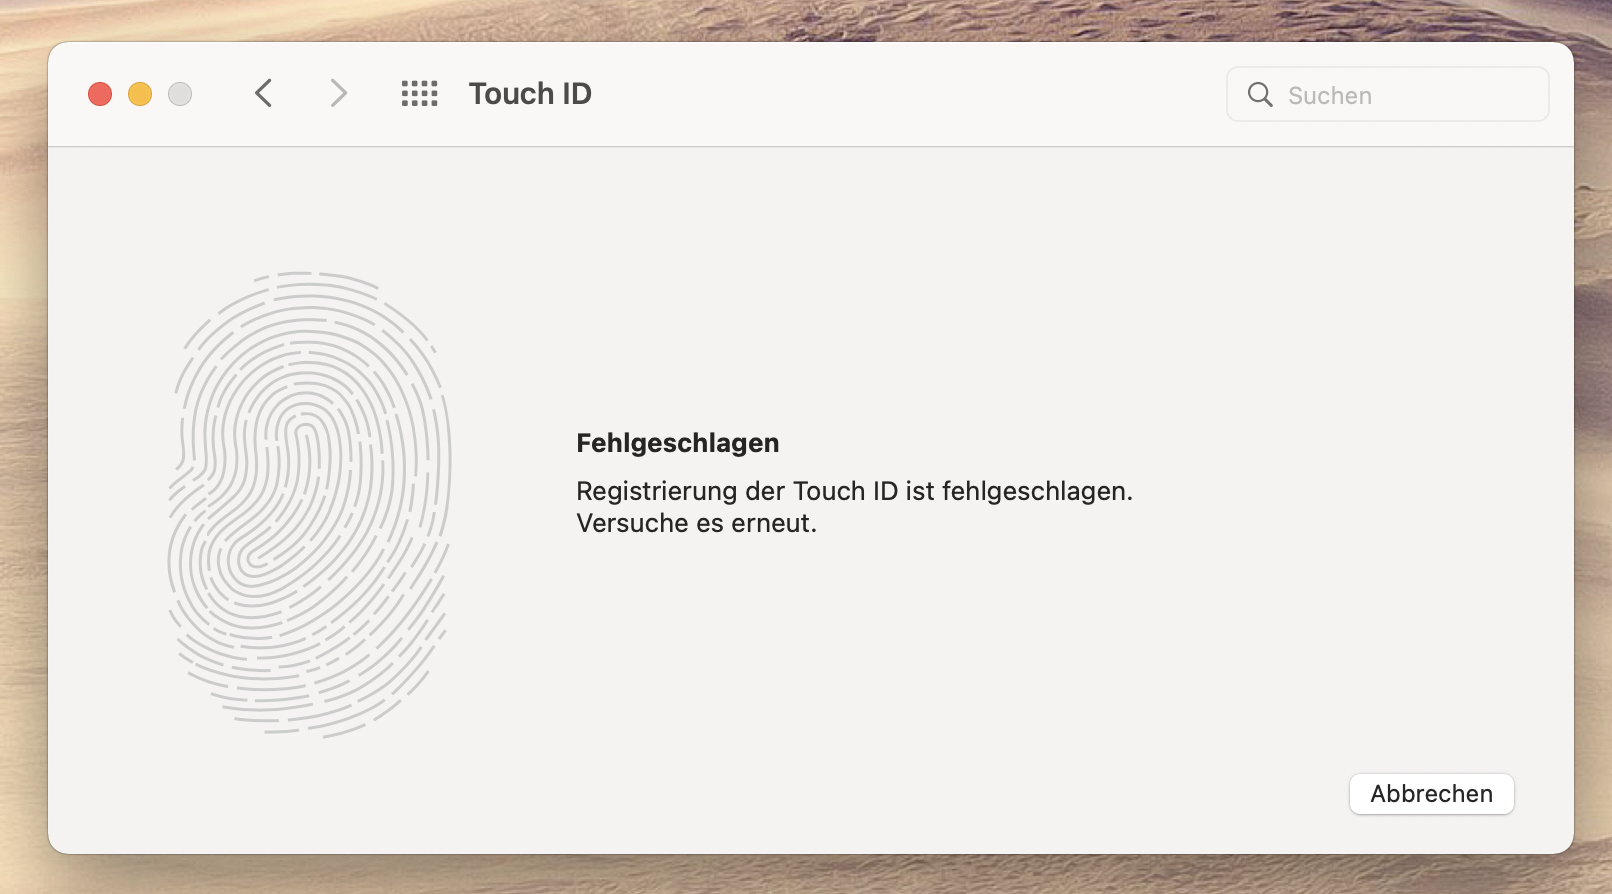
Task: Minimize the Touch ID window
Action: pyautogui.click(x=140, y=94)
